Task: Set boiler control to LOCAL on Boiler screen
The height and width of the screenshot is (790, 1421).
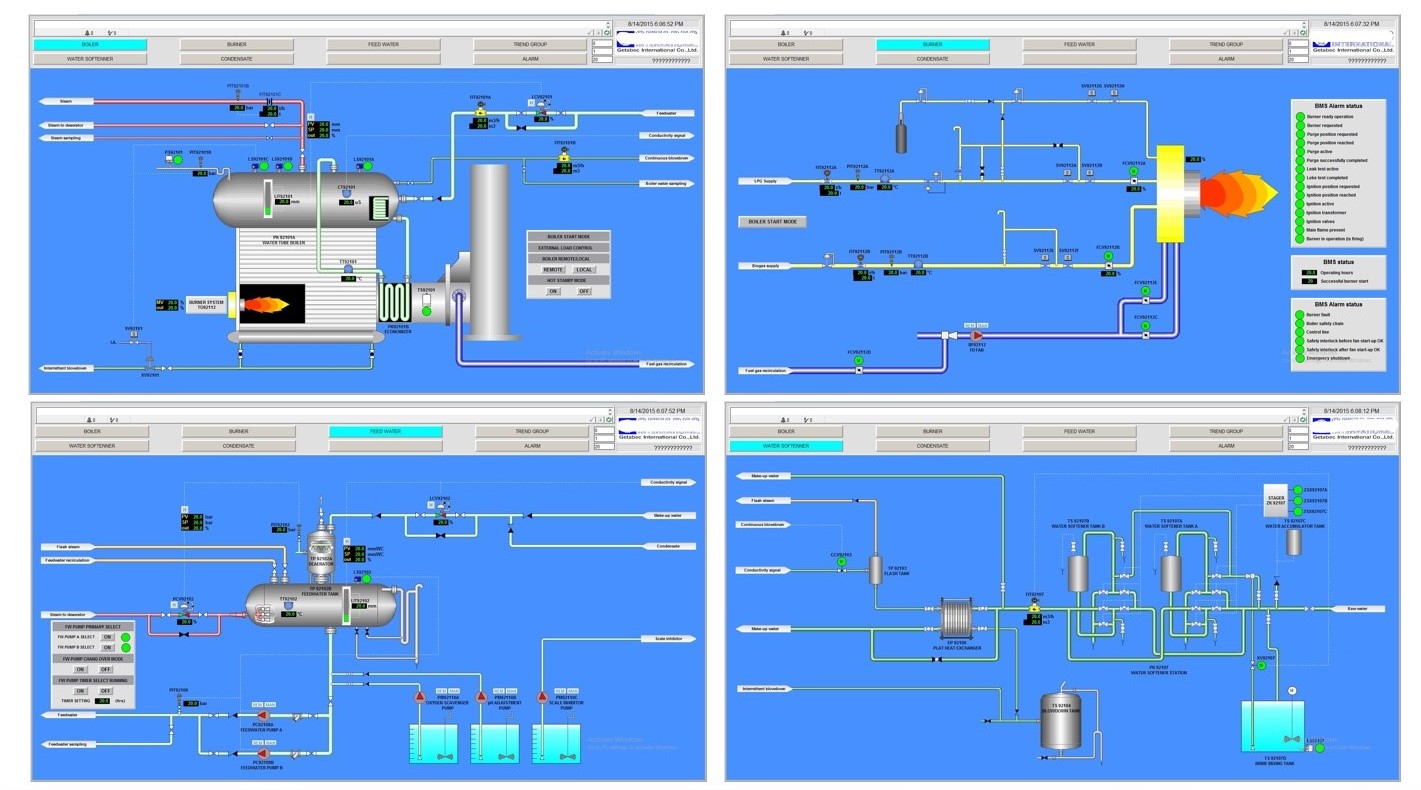Action: (584, 269)
